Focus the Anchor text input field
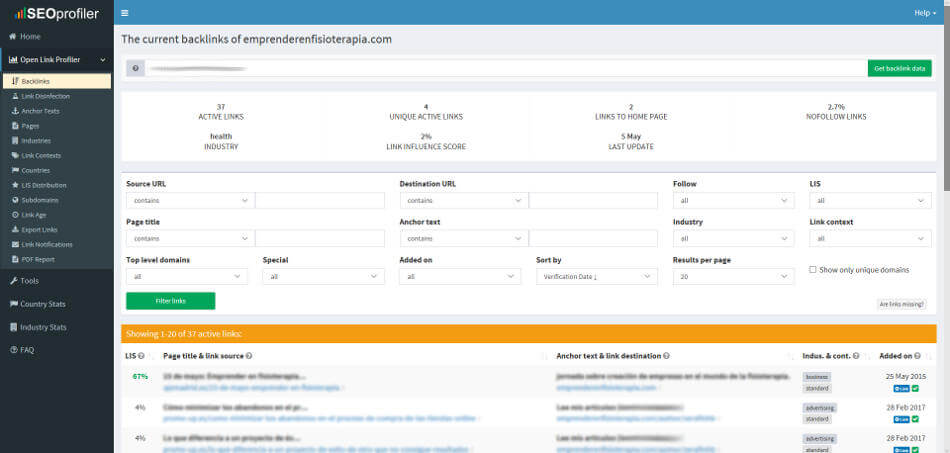This screenshot has width=950, height=453. click(593, 239)
